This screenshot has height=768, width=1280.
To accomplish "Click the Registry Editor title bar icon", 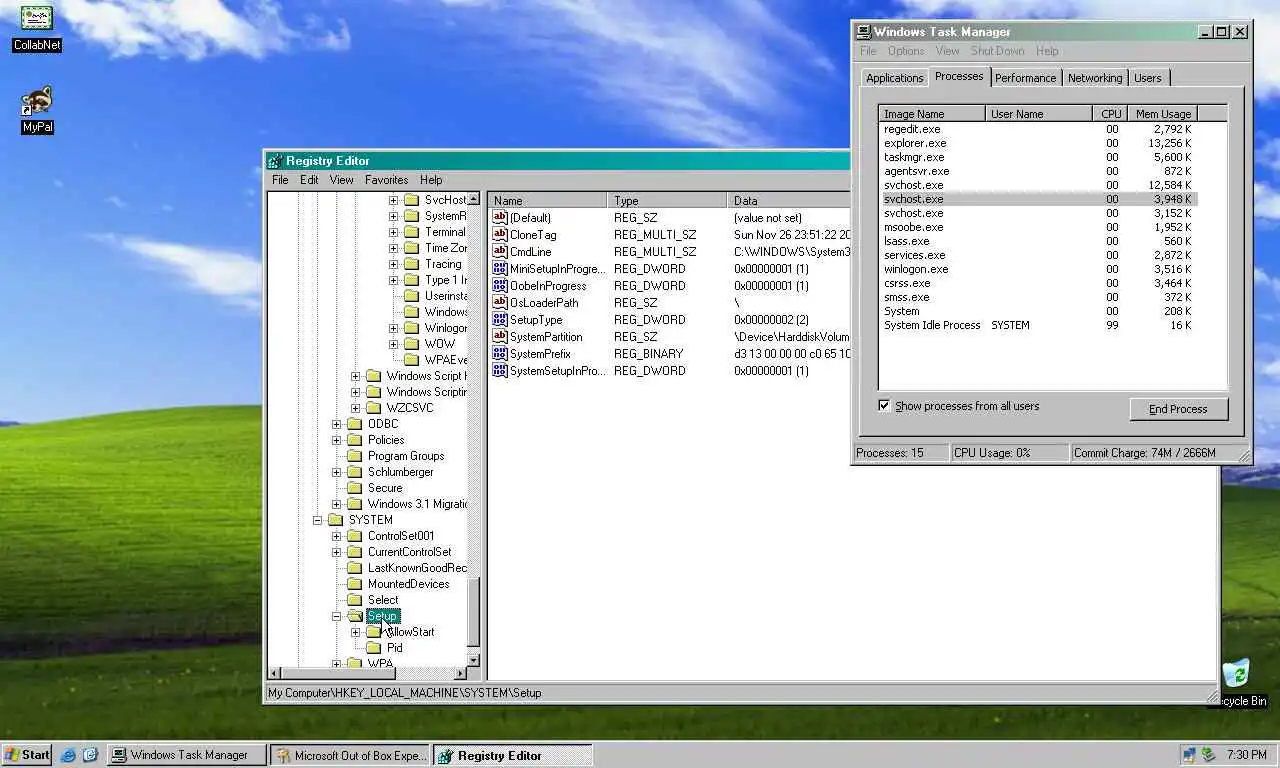I will point(275,161).
